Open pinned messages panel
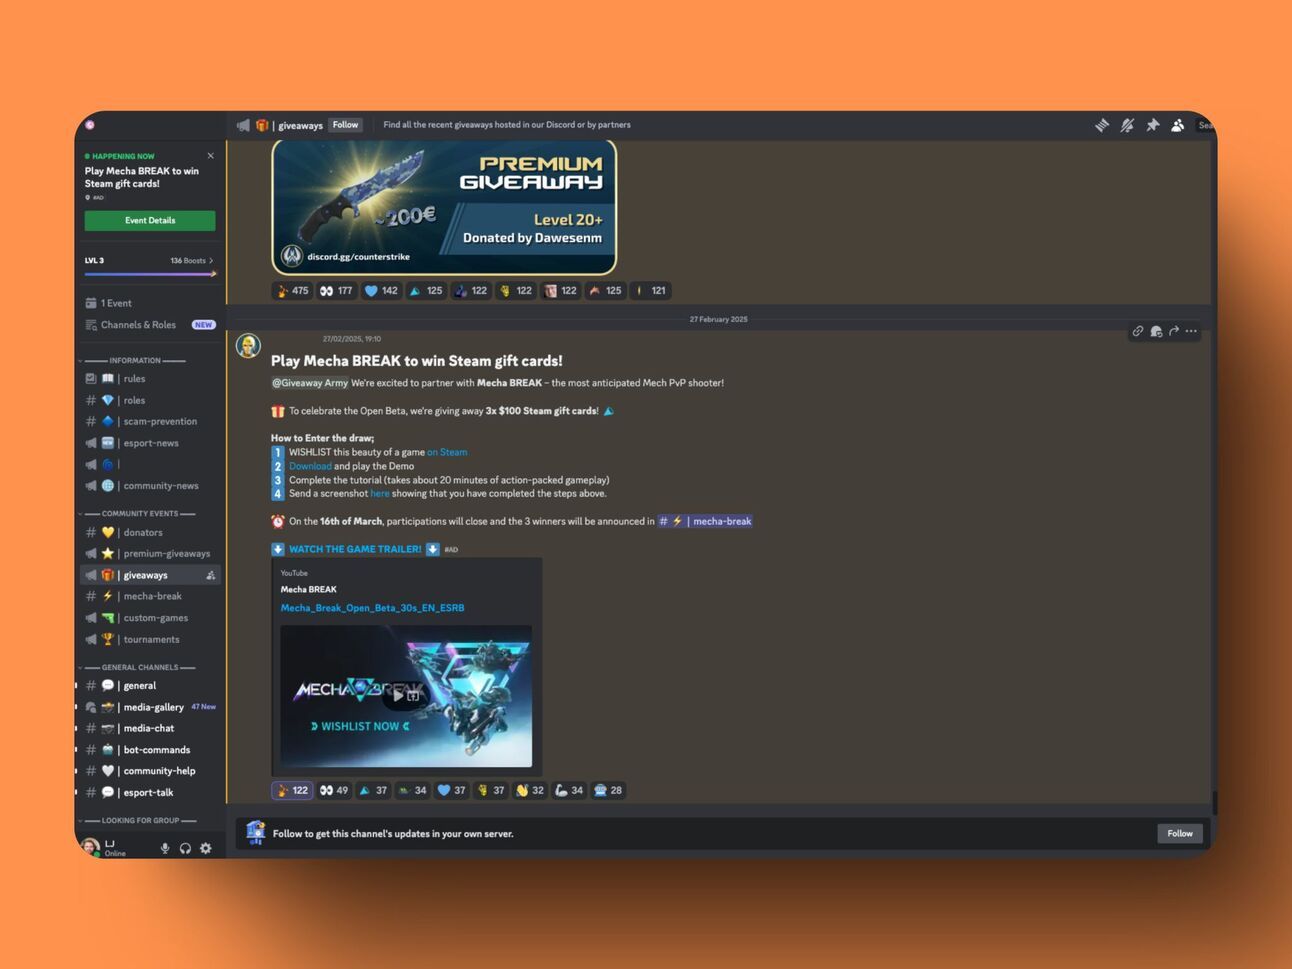The width and height of the screenshot is (1292, 969). pyautogui.click(x=1152, y=125)
